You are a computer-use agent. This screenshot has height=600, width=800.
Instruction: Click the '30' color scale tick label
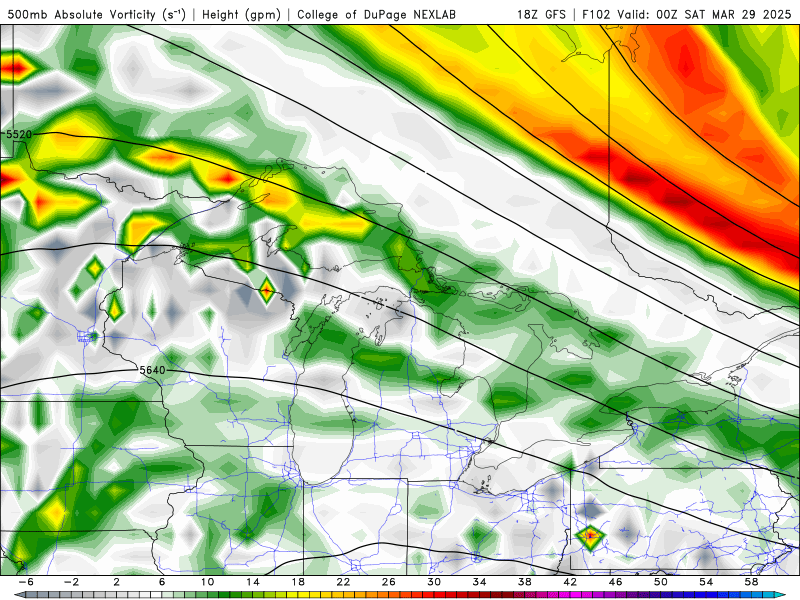(x=434, y=582)
